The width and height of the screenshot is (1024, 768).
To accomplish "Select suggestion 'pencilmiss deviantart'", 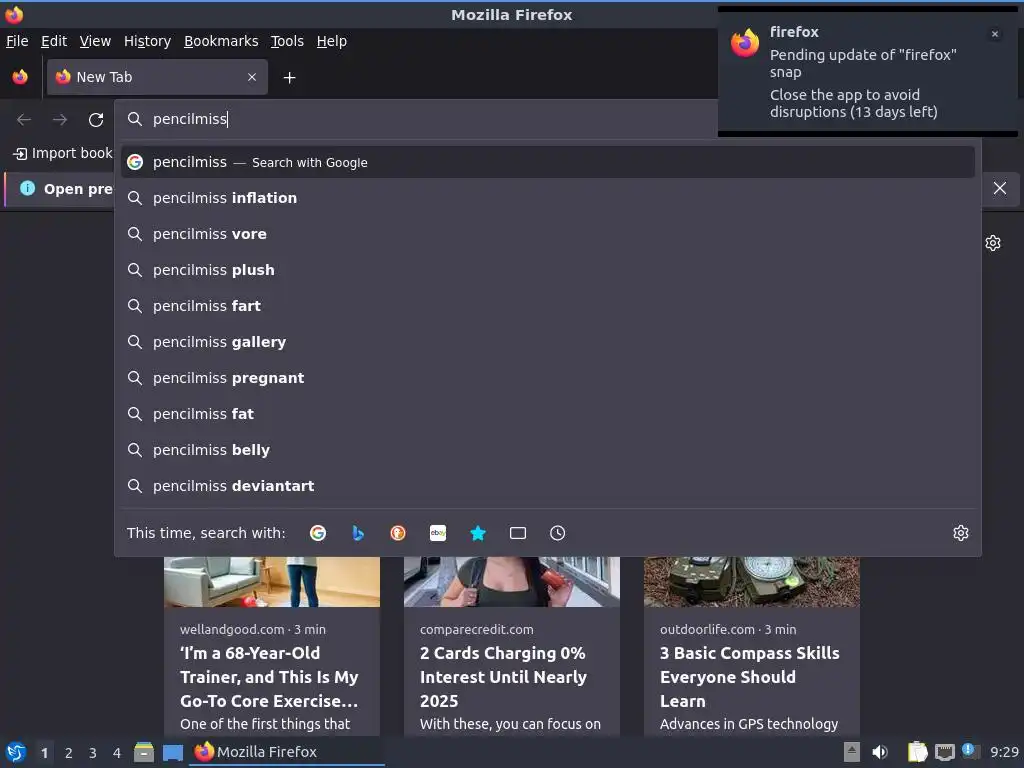I will click(x=547, y=486).
